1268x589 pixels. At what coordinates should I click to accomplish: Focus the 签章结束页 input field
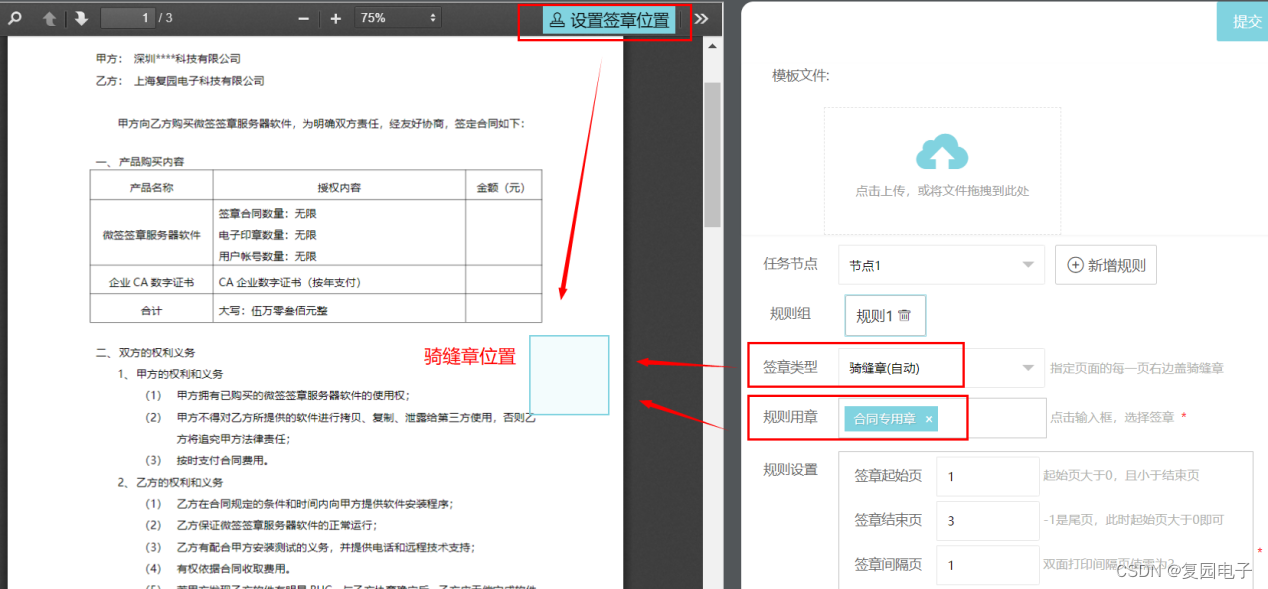point(988,520)
